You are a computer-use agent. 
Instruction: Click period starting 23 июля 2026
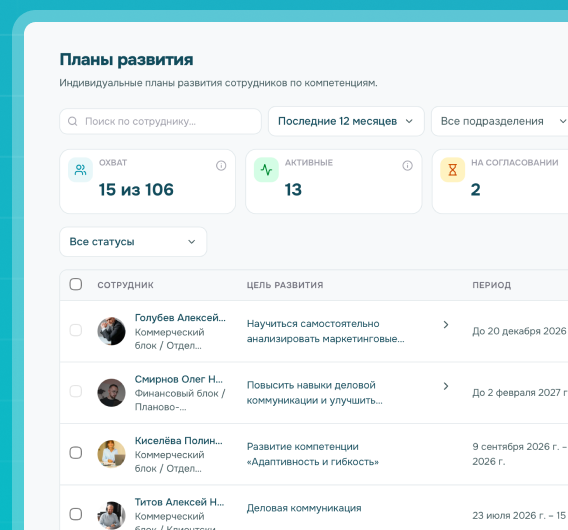[x=519, y=516]
